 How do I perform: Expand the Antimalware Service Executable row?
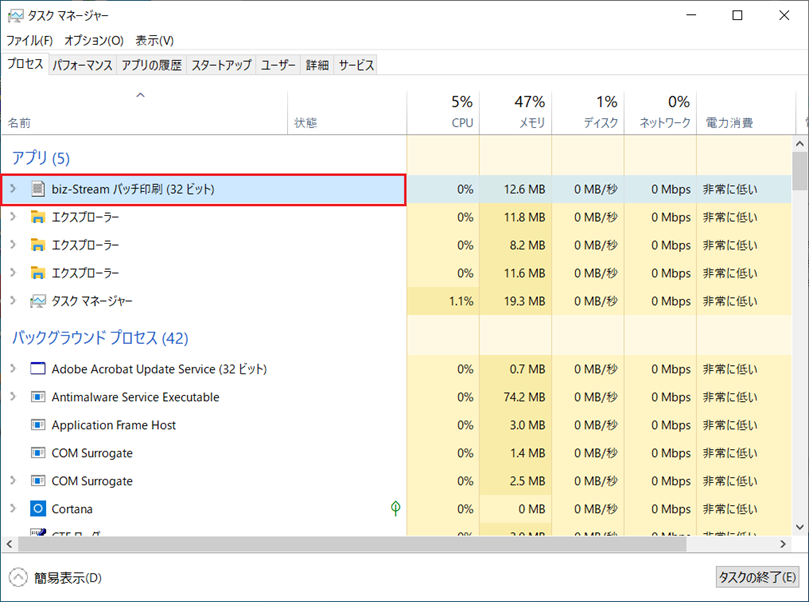point(13,396)
